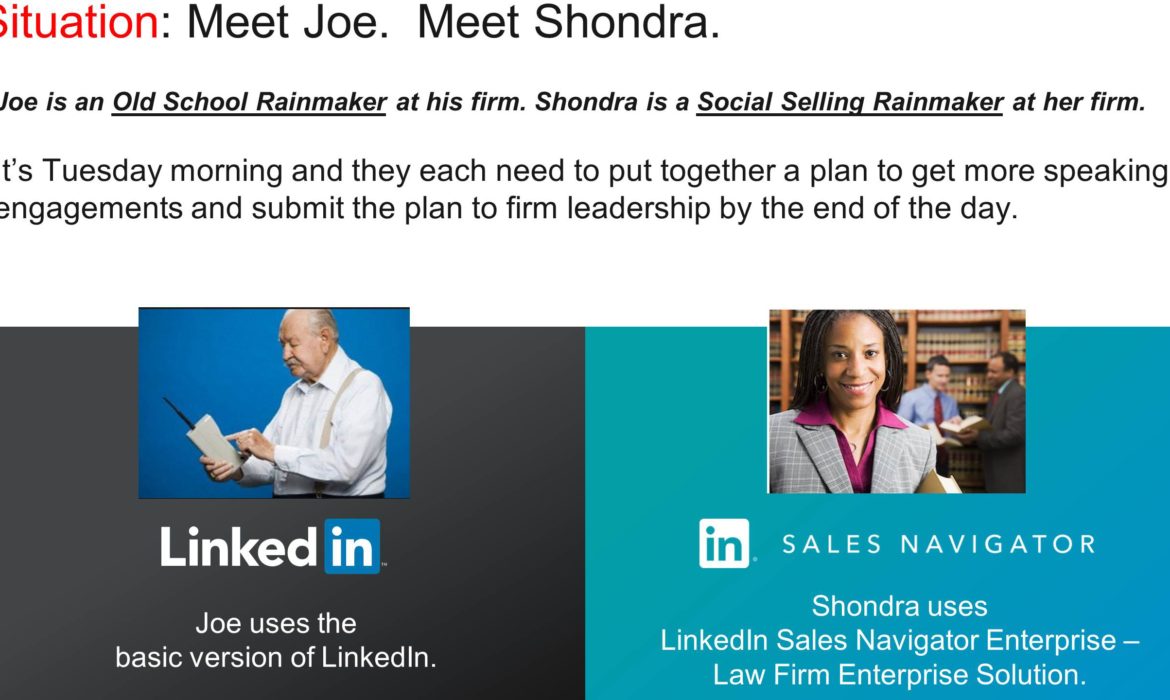
Task: Click the 'SALES NAVIGATOR' title text
Action: pos(939,544)
